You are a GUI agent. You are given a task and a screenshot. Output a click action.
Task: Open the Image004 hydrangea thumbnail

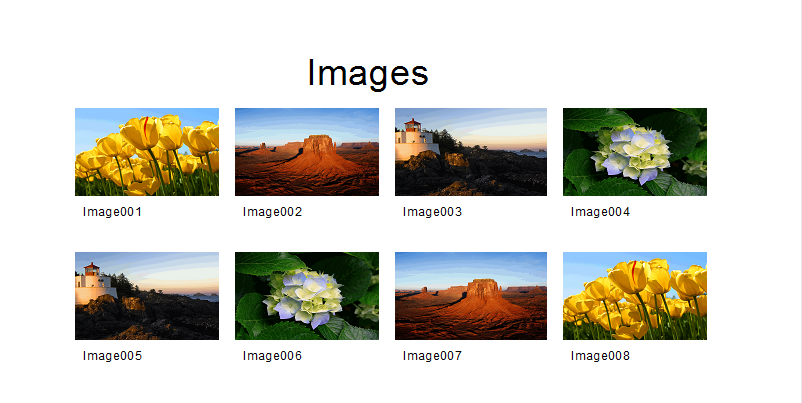tap(635, 152)
